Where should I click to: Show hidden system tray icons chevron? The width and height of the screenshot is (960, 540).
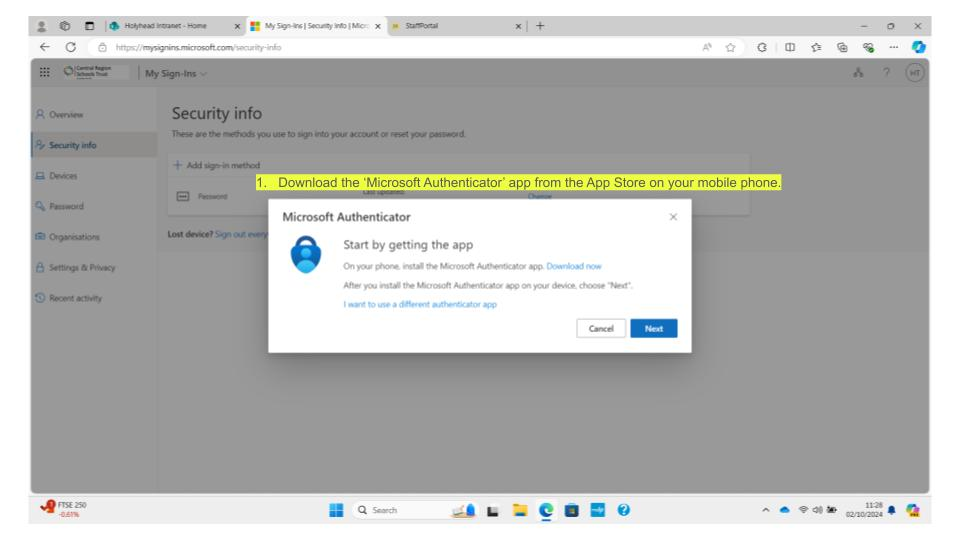(765, 510)
